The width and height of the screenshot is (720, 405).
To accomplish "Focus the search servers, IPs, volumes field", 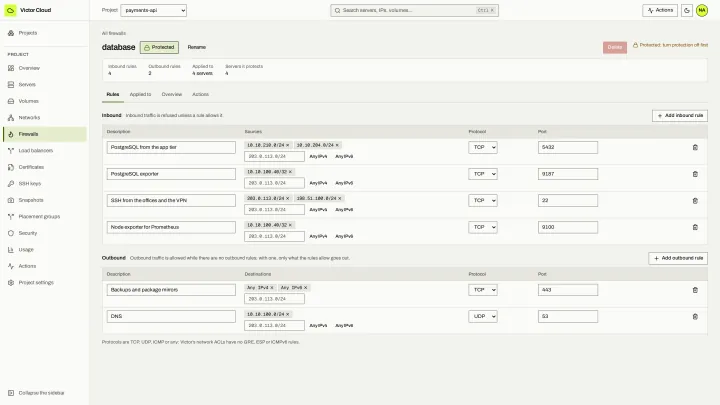I will pos(414,10).
